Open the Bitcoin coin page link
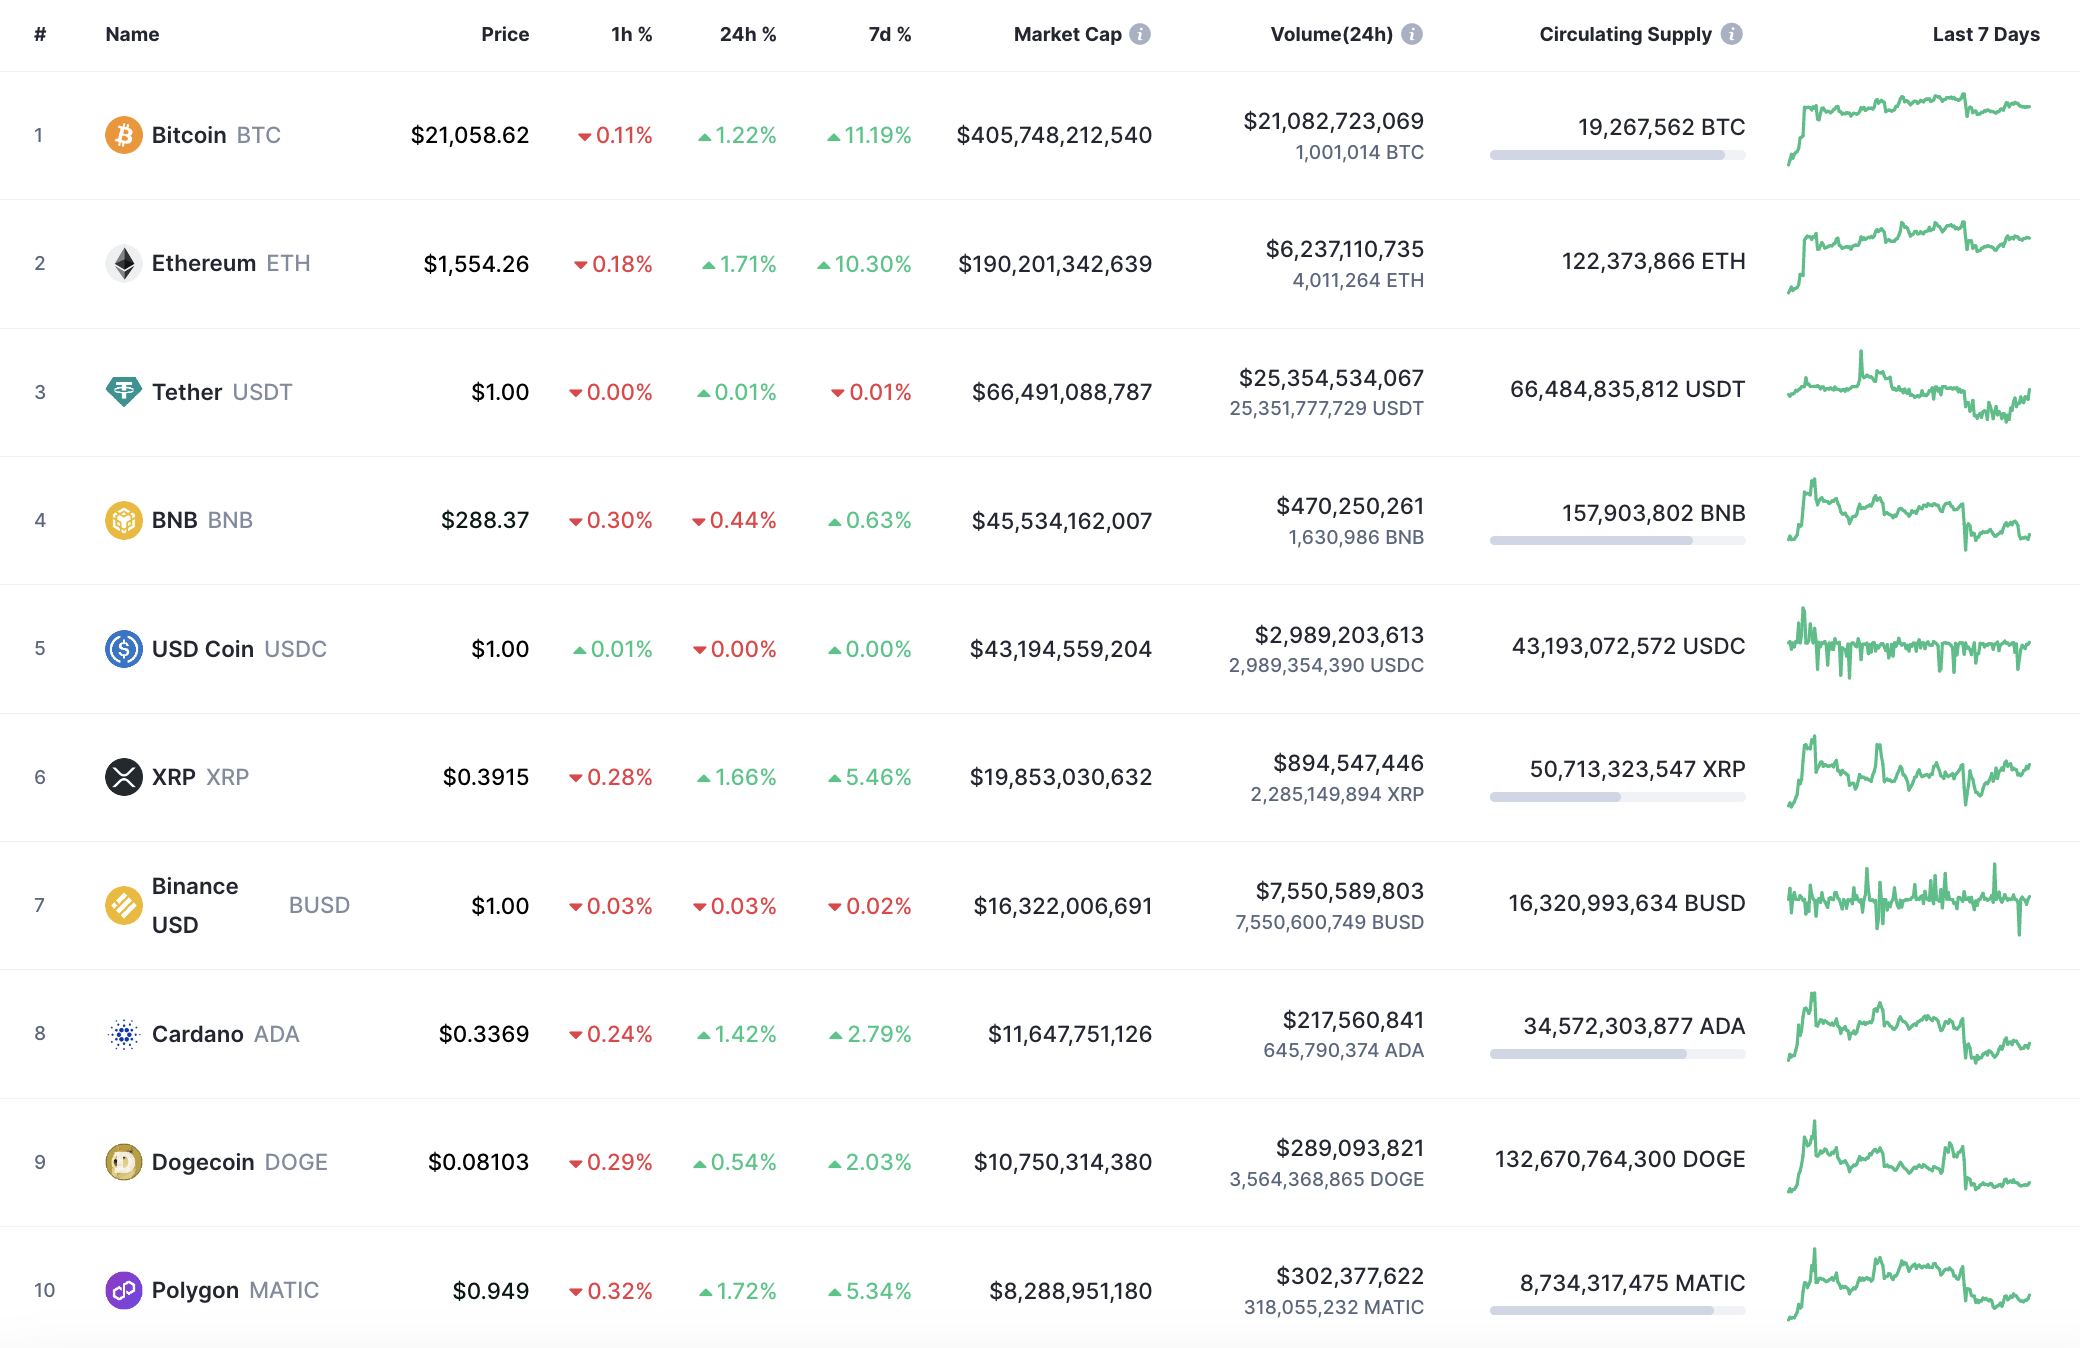The height and width of the screenshot is (1348, 2080). click(x=190, y=135)
